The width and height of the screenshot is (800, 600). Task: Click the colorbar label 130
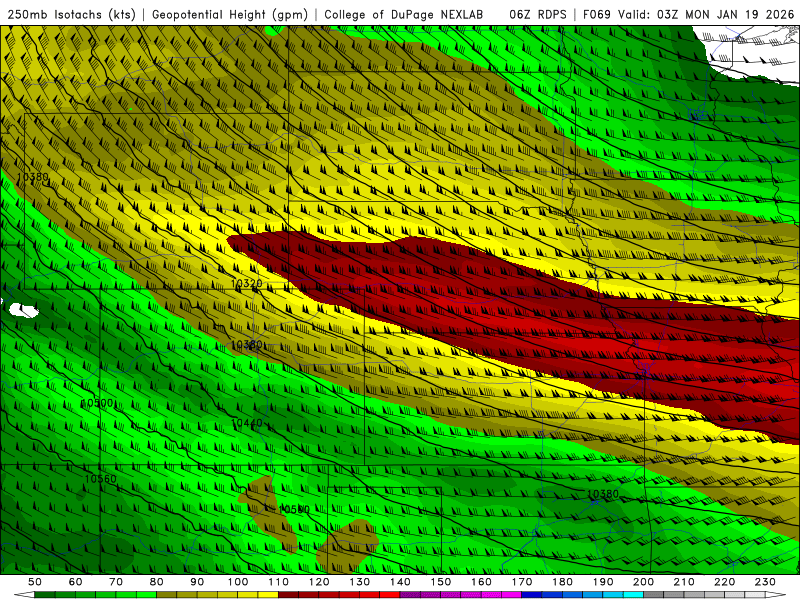pyautogui.click(x=360, y=582)
